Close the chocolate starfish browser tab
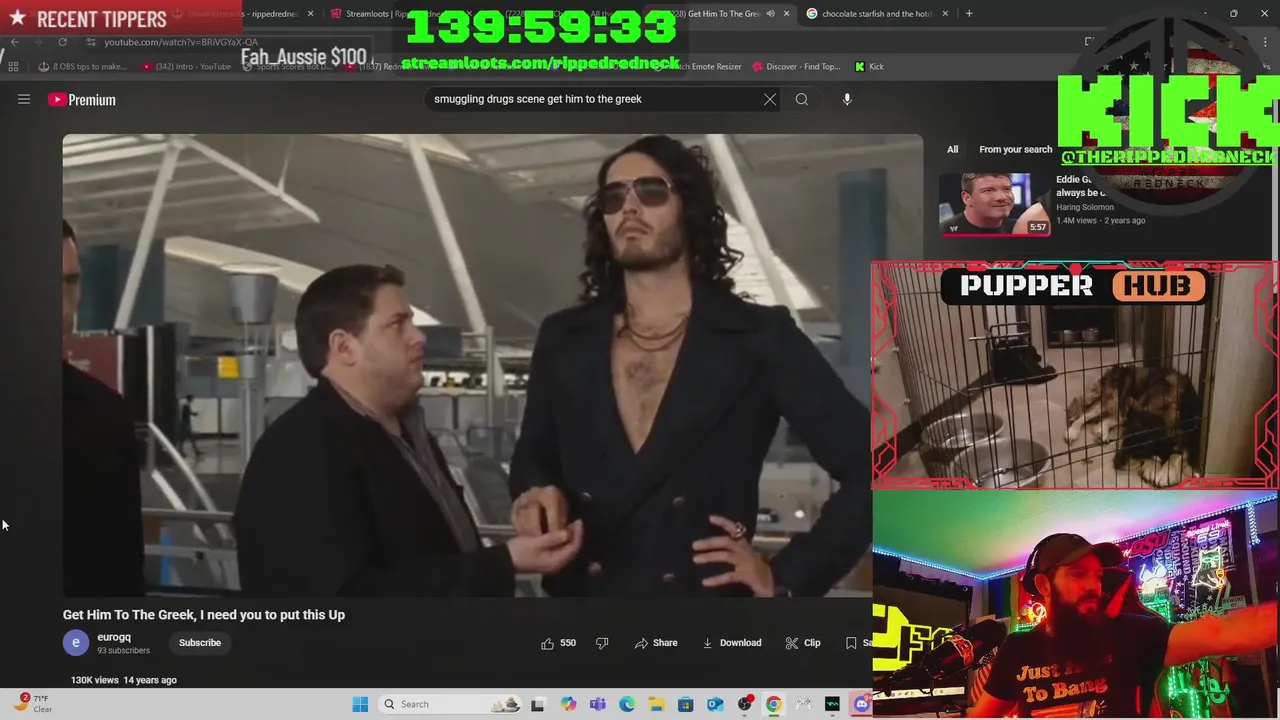Image resolution: width=1280 pixels, height=720 pixels. pyautogui.click(x=944, y=14)
